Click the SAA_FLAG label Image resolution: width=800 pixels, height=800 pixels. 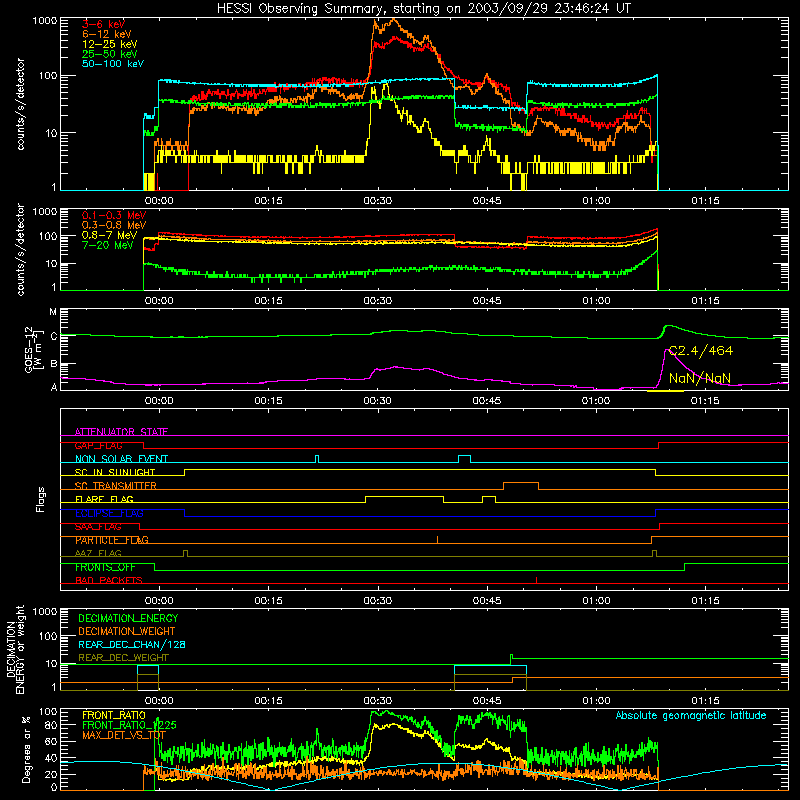(x=98, y=526)
